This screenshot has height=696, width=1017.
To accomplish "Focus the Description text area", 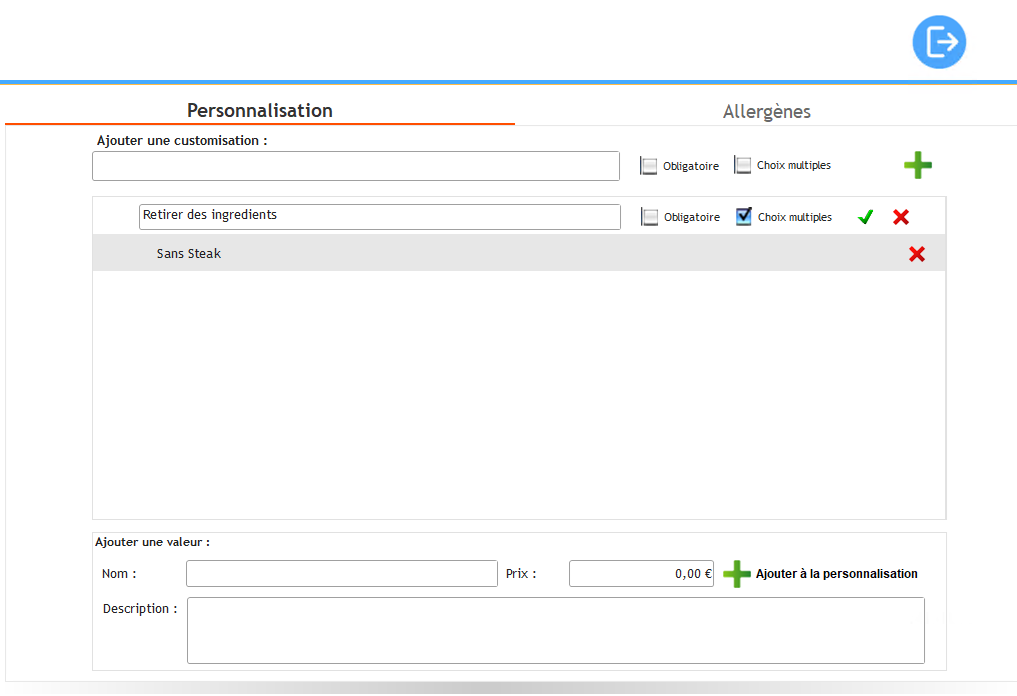I will (555, 630).
